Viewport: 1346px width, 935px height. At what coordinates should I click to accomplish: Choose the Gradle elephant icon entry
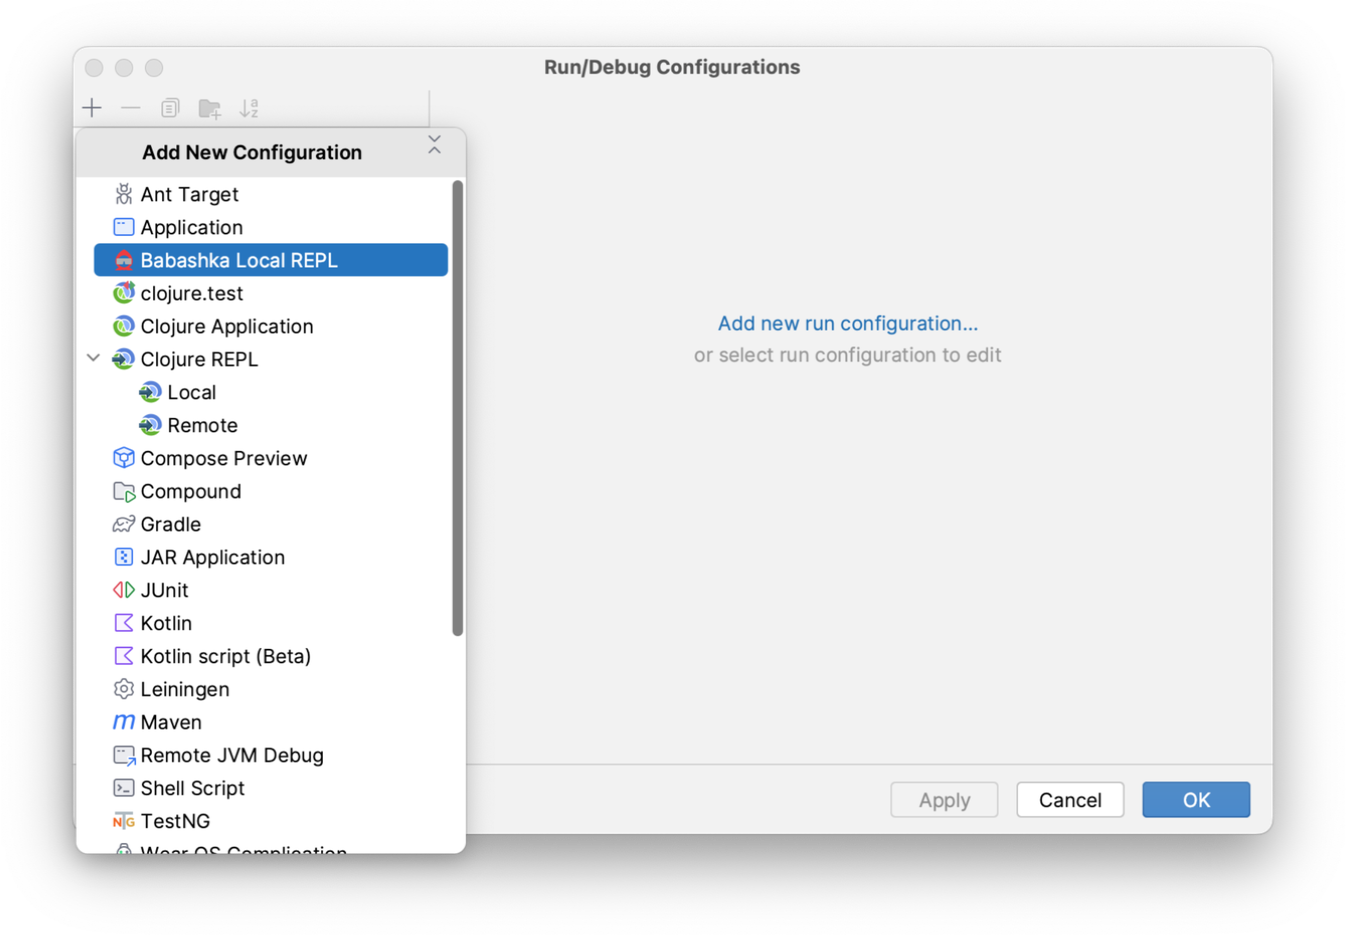[124, 524]
